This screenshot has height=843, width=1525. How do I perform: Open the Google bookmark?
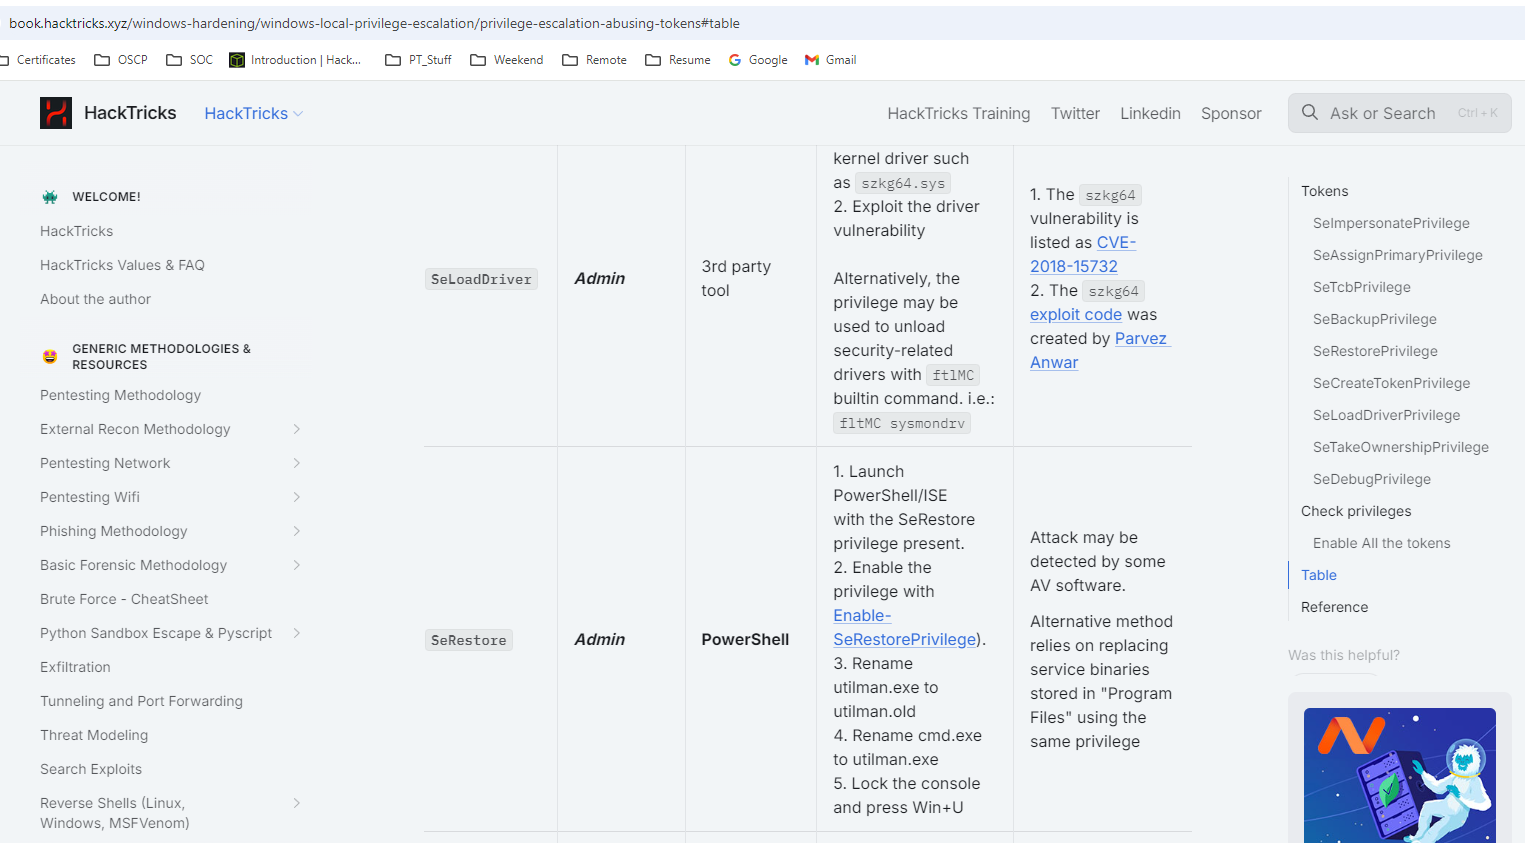click(x=758, y=60)
